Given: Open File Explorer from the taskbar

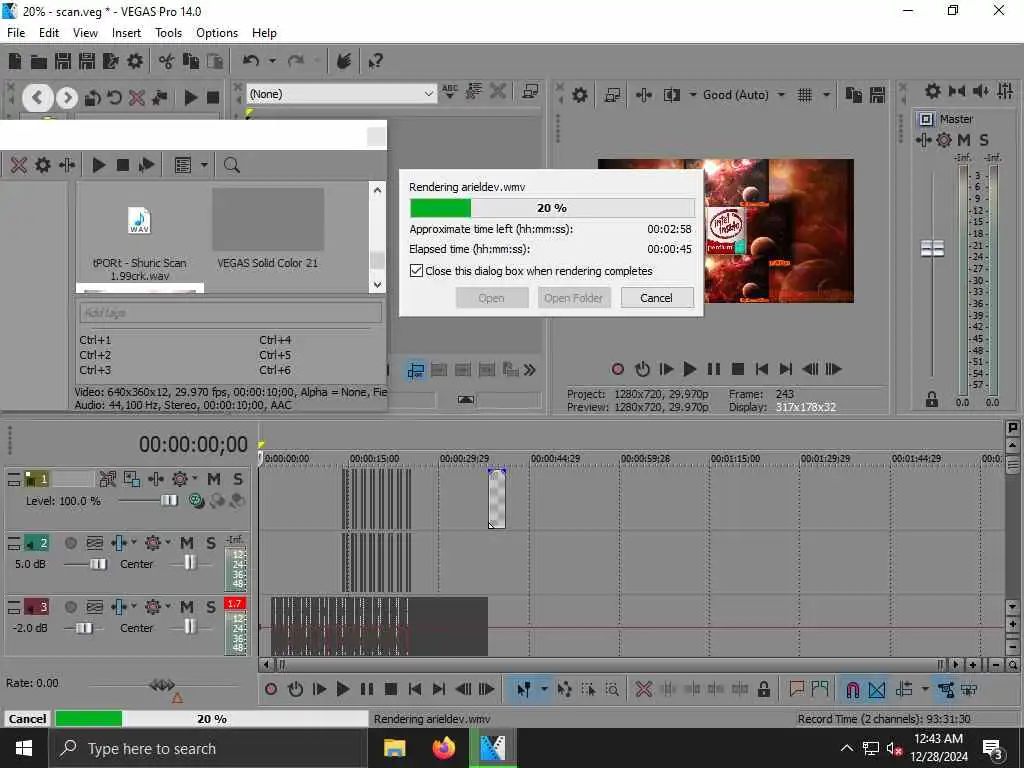Looking at the screenshot, I should point(394,748).
